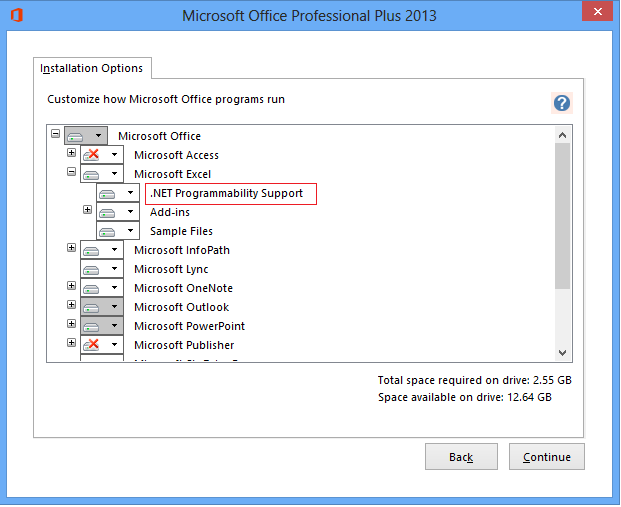Click the Office logo in title bar
This screenshot has width=621, height=507.
[x=17, y=15]
